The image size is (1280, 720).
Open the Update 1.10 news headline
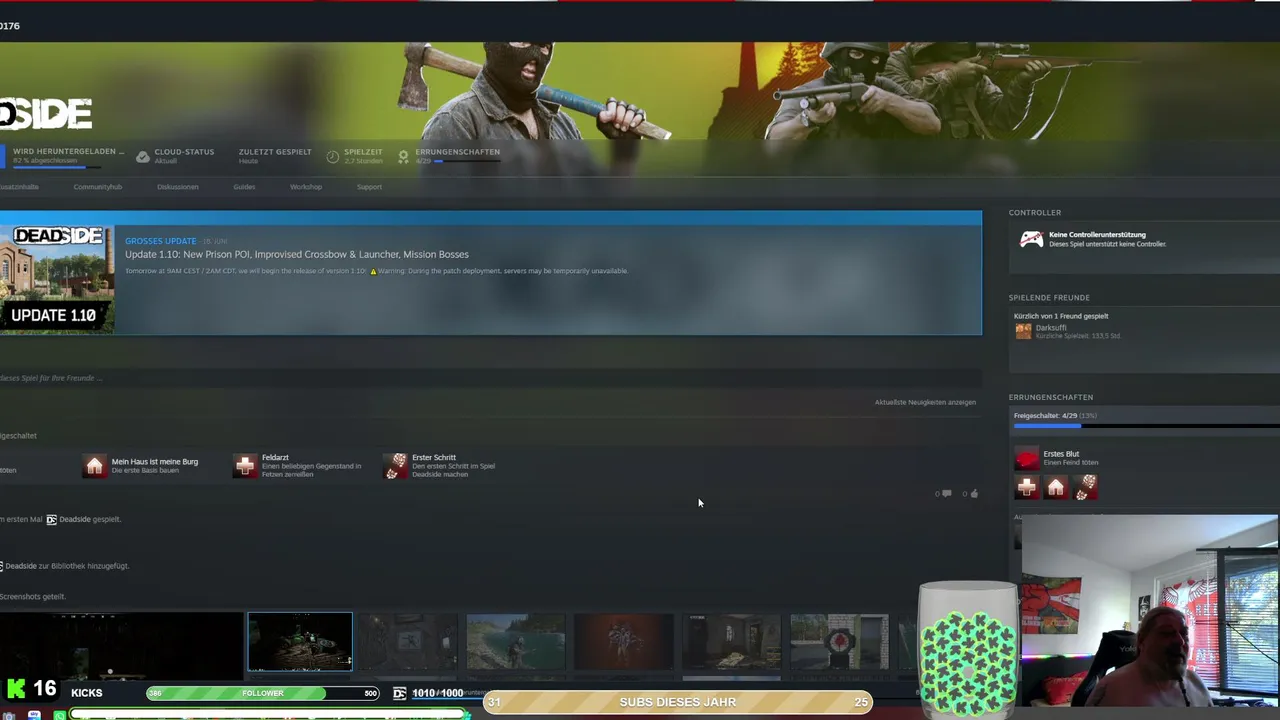coord(297,254)
